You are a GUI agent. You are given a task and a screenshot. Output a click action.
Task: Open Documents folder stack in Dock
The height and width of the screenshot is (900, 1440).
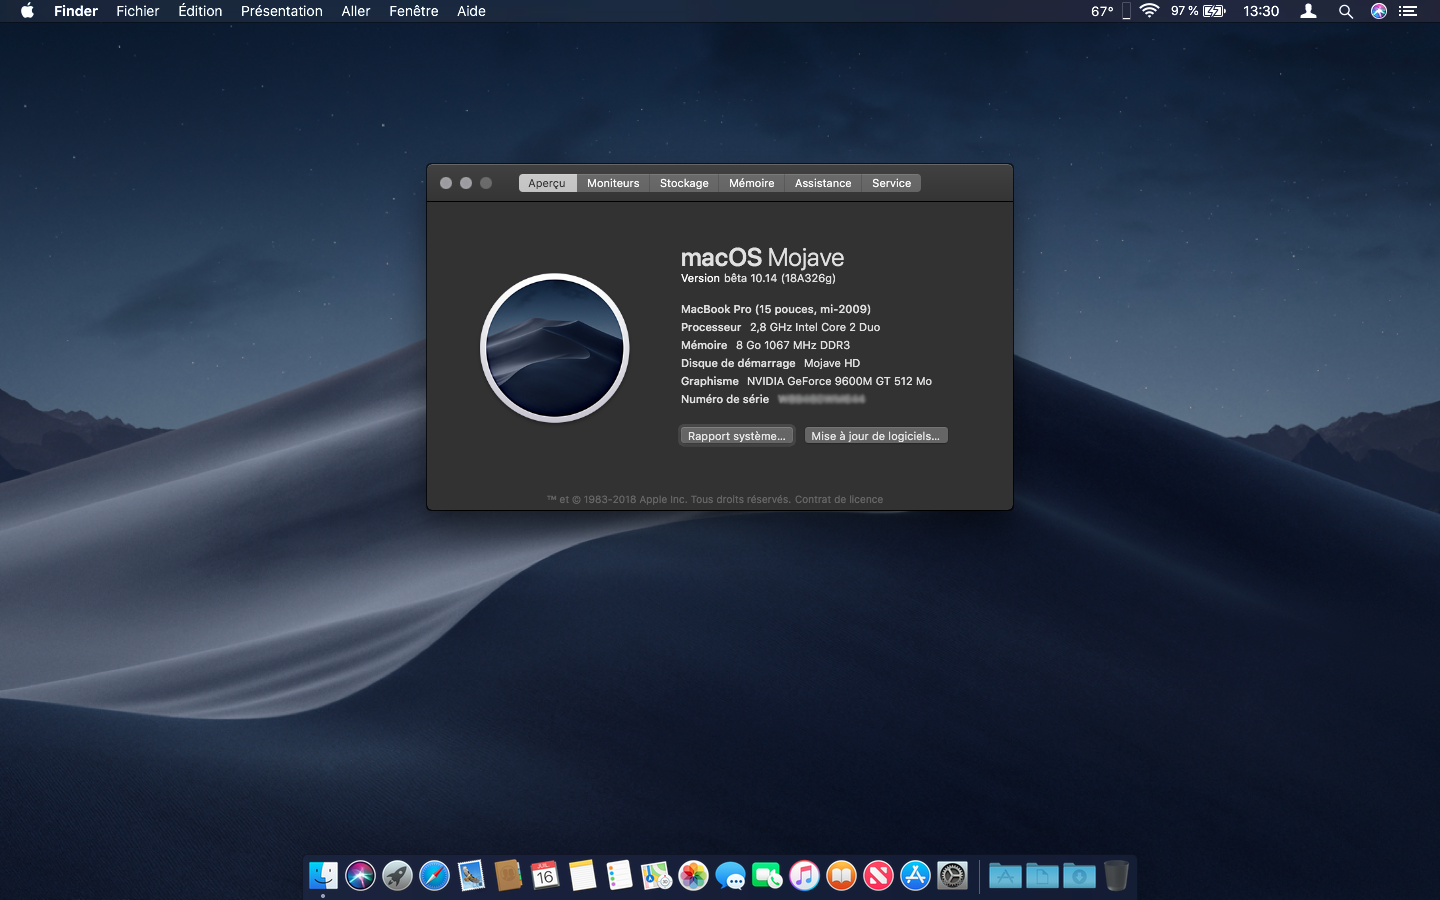tap(1042, 876)
